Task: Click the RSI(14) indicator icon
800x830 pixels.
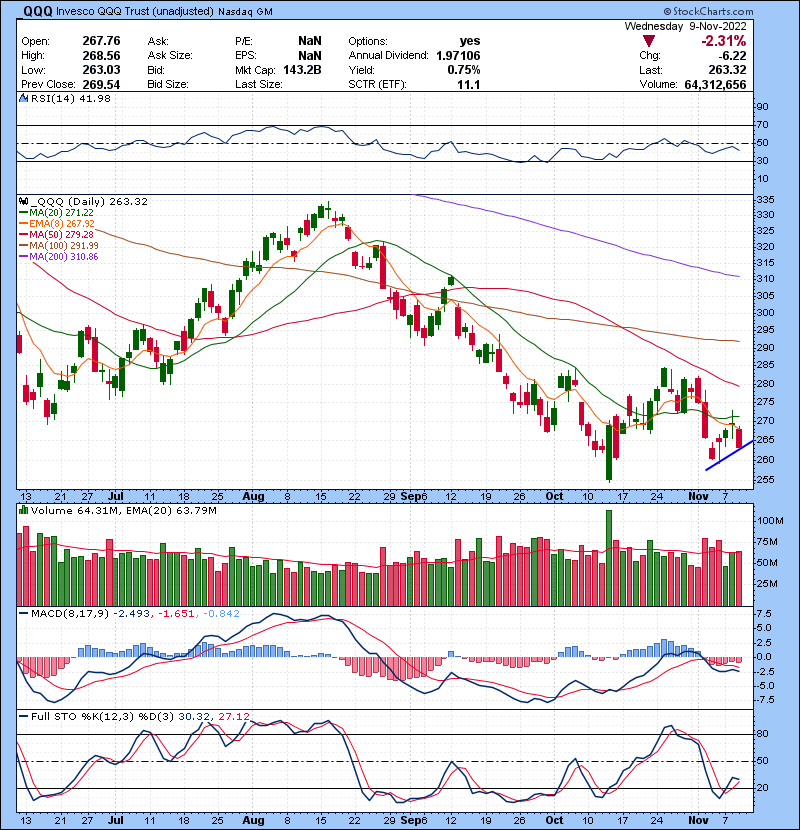Action: click(23, 98)
